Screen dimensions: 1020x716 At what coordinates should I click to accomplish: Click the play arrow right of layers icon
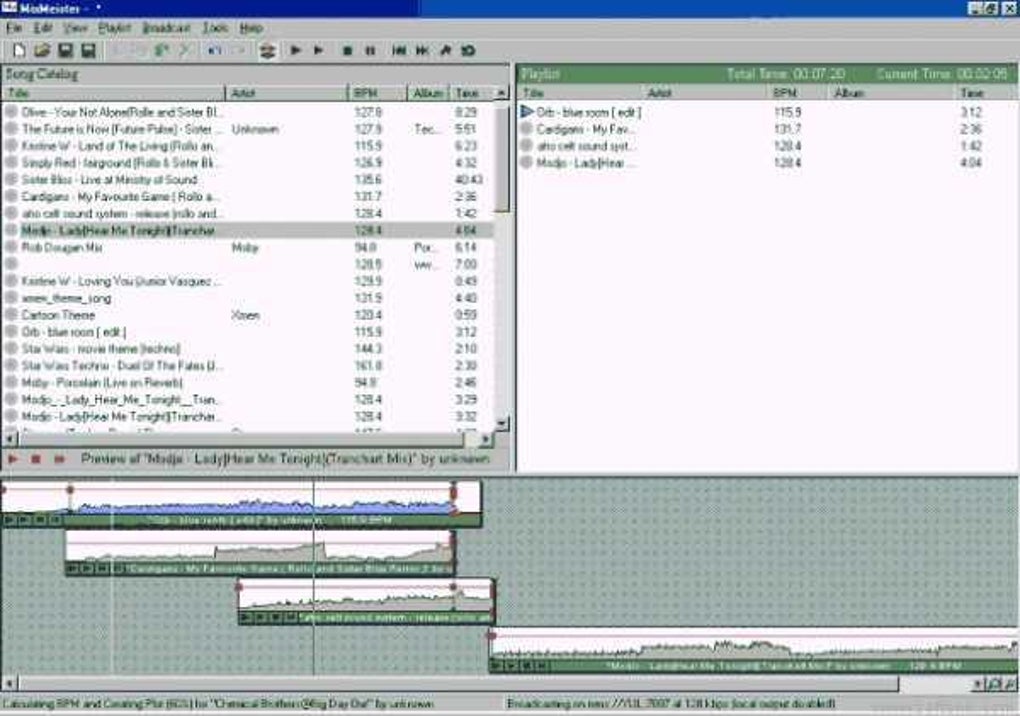tap(295, 50)
